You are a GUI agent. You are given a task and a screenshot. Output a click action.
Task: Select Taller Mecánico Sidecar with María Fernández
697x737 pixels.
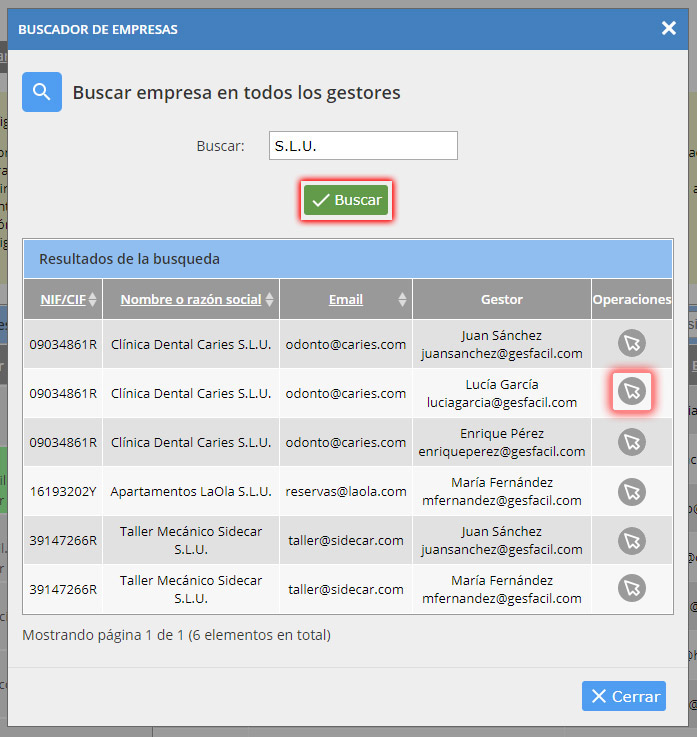point(631,588)
